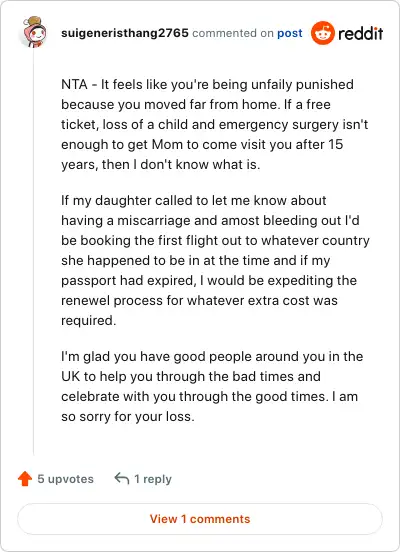The height and width of the screenshot is (552, 400).
Task: Click the reddit wordmark text
Action: pyautogui.click(x=360, y=33)
